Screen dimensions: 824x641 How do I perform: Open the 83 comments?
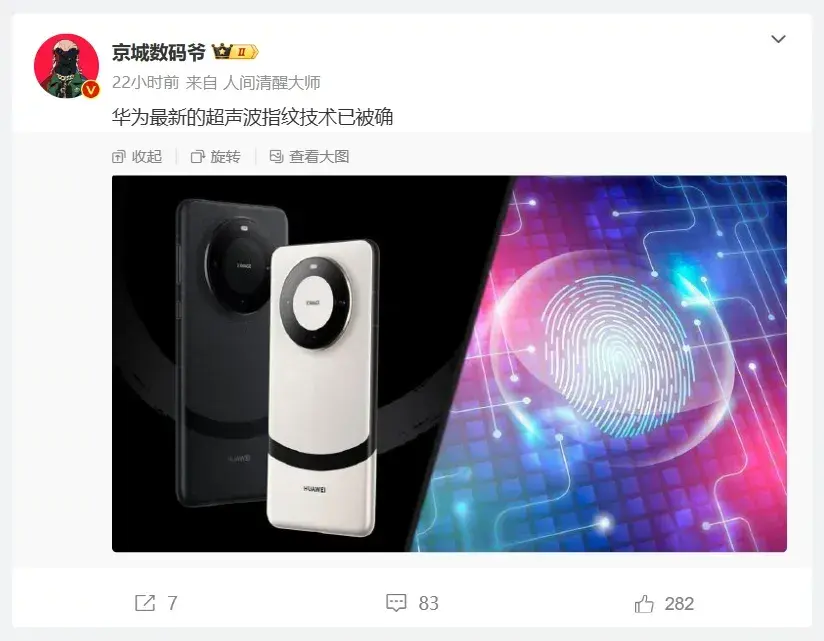pyautogui.click(x=428, y=603)
